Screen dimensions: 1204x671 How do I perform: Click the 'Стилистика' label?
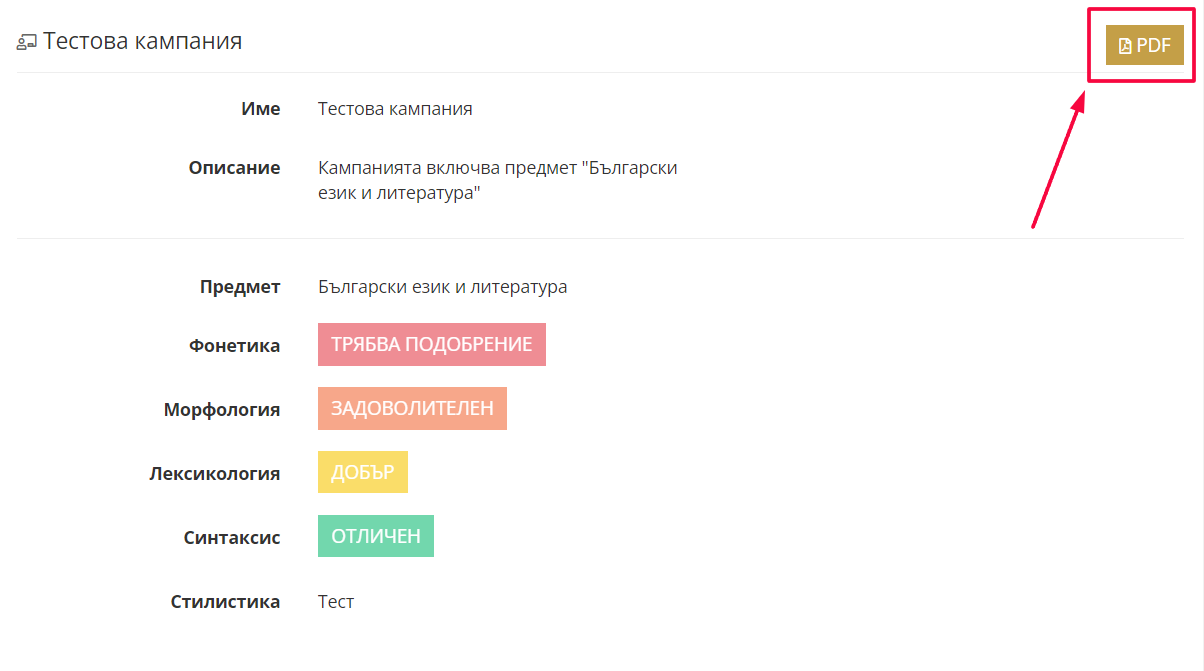tap(225, 602)
